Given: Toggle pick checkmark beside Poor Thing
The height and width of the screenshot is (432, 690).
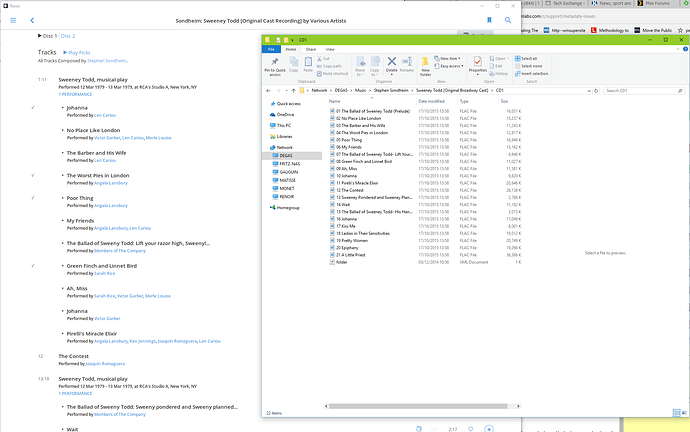Looking at the screenshot, I should coord(33,198).
